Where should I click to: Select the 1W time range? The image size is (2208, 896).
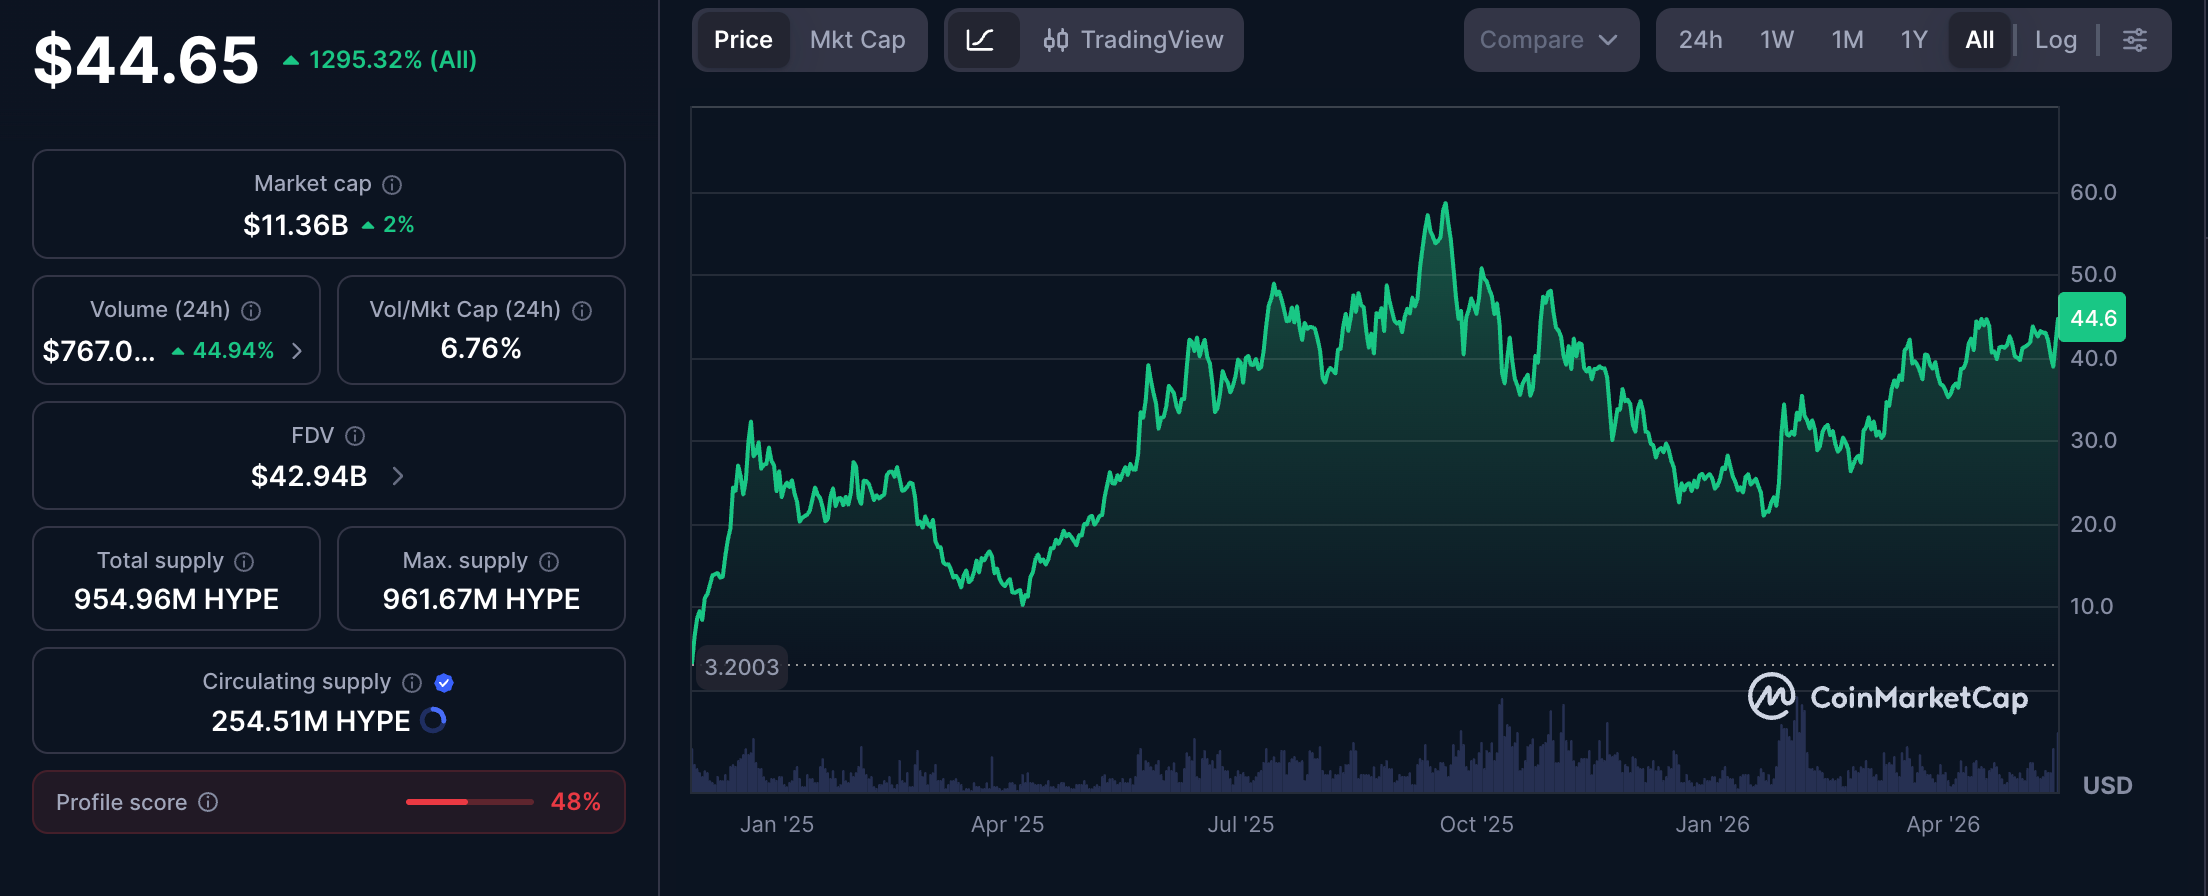[x=1777, y=40]
